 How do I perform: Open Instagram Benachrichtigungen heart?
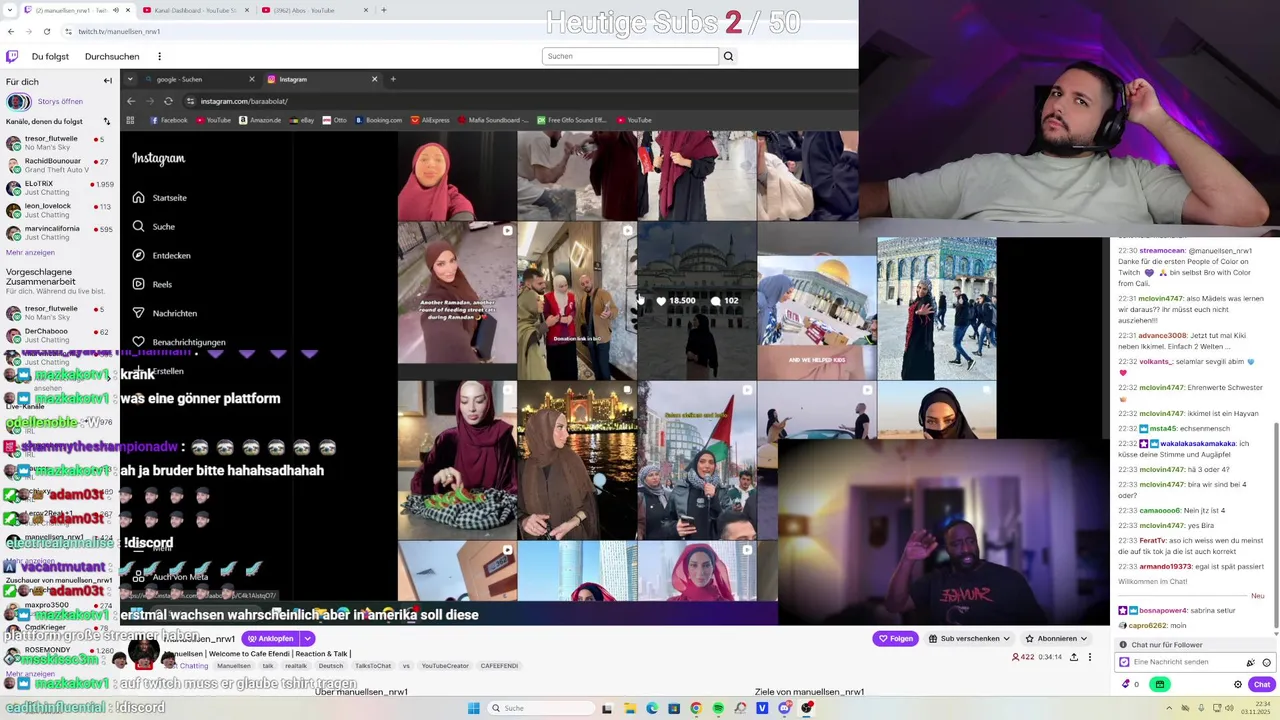[x=138, y=342]
